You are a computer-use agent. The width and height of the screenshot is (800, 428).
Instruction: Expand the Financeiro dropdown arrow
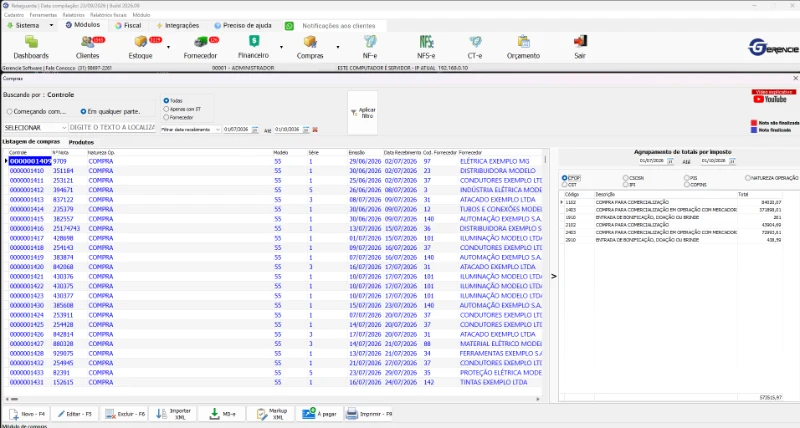click(281, 47)
